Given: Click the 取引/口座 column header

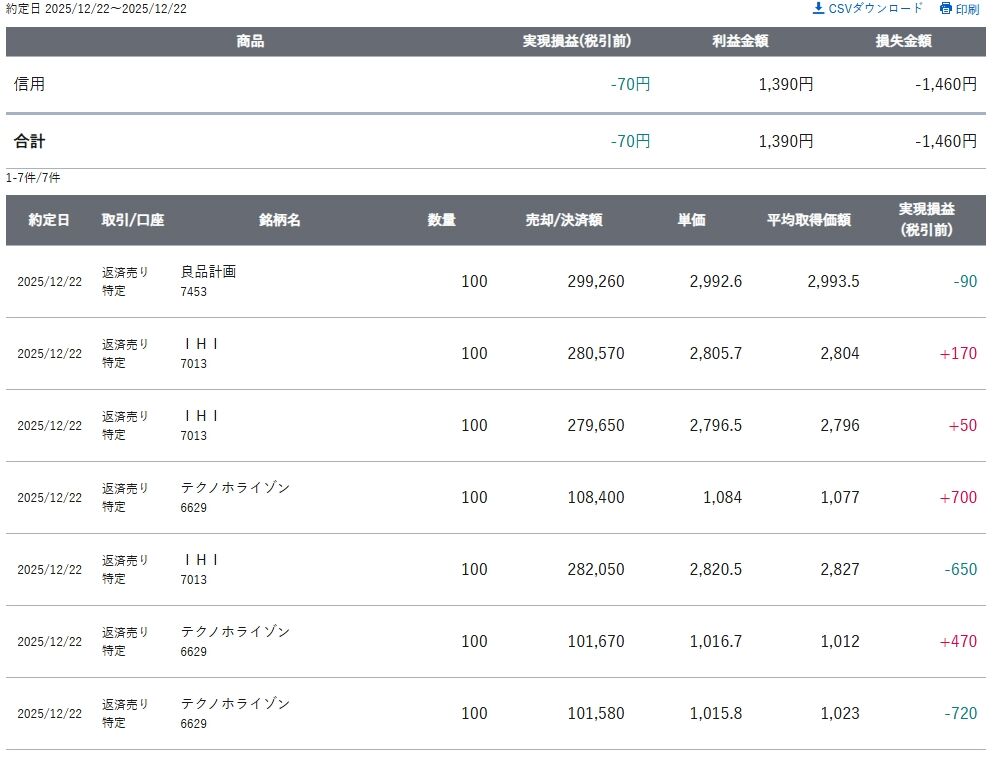Looking at the screenshot, I should [x=132, y=220].
